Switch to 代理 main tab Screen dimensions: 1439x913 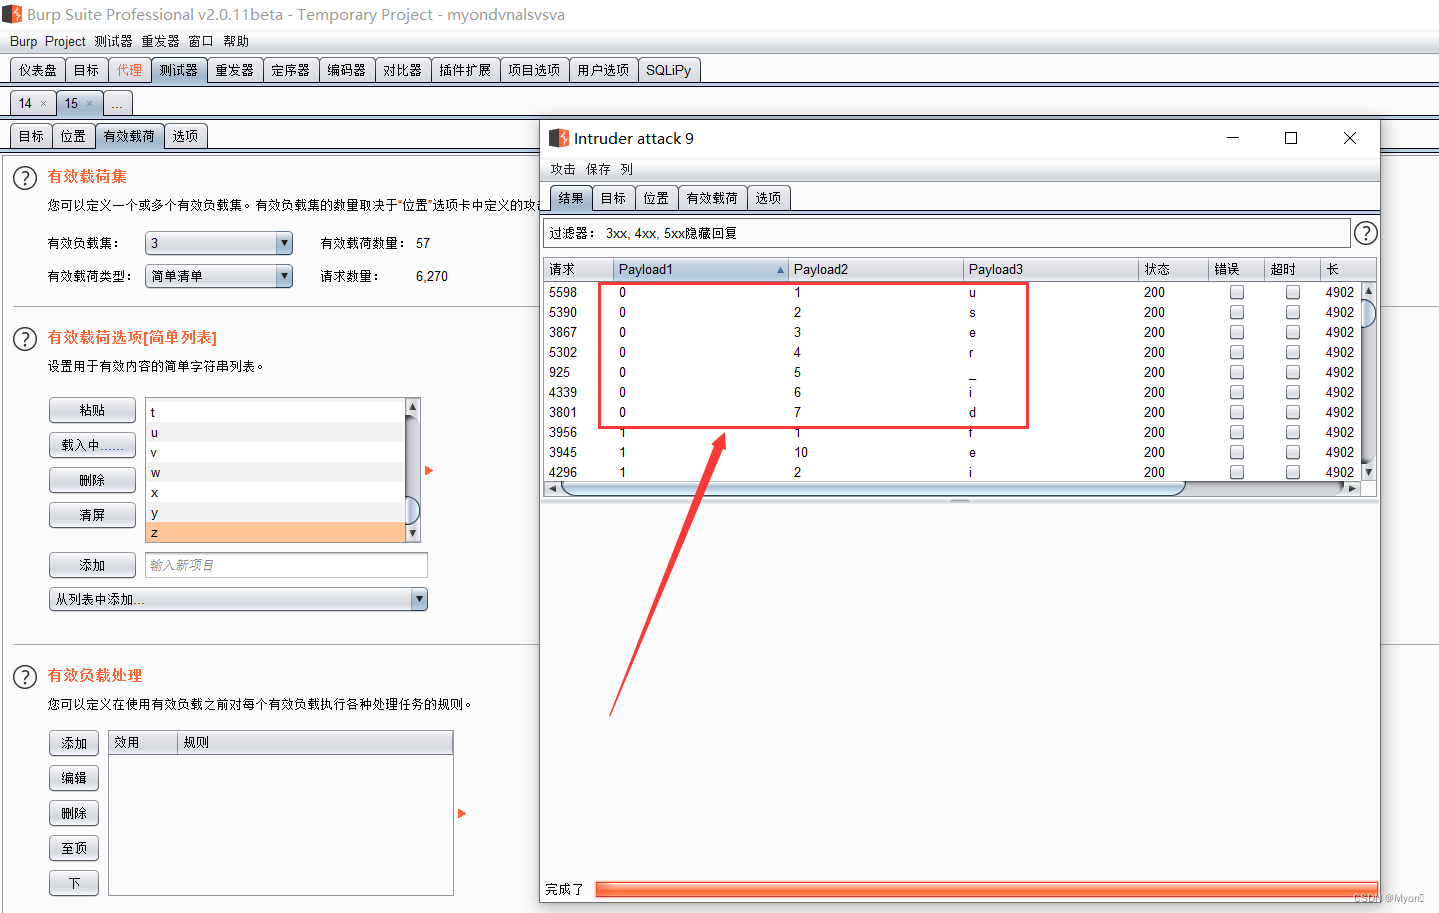coord(129,70)
